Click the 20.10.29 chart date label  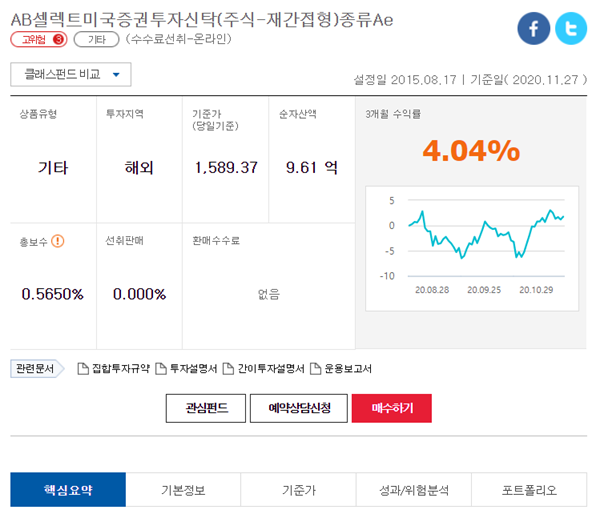pos(536,290)
